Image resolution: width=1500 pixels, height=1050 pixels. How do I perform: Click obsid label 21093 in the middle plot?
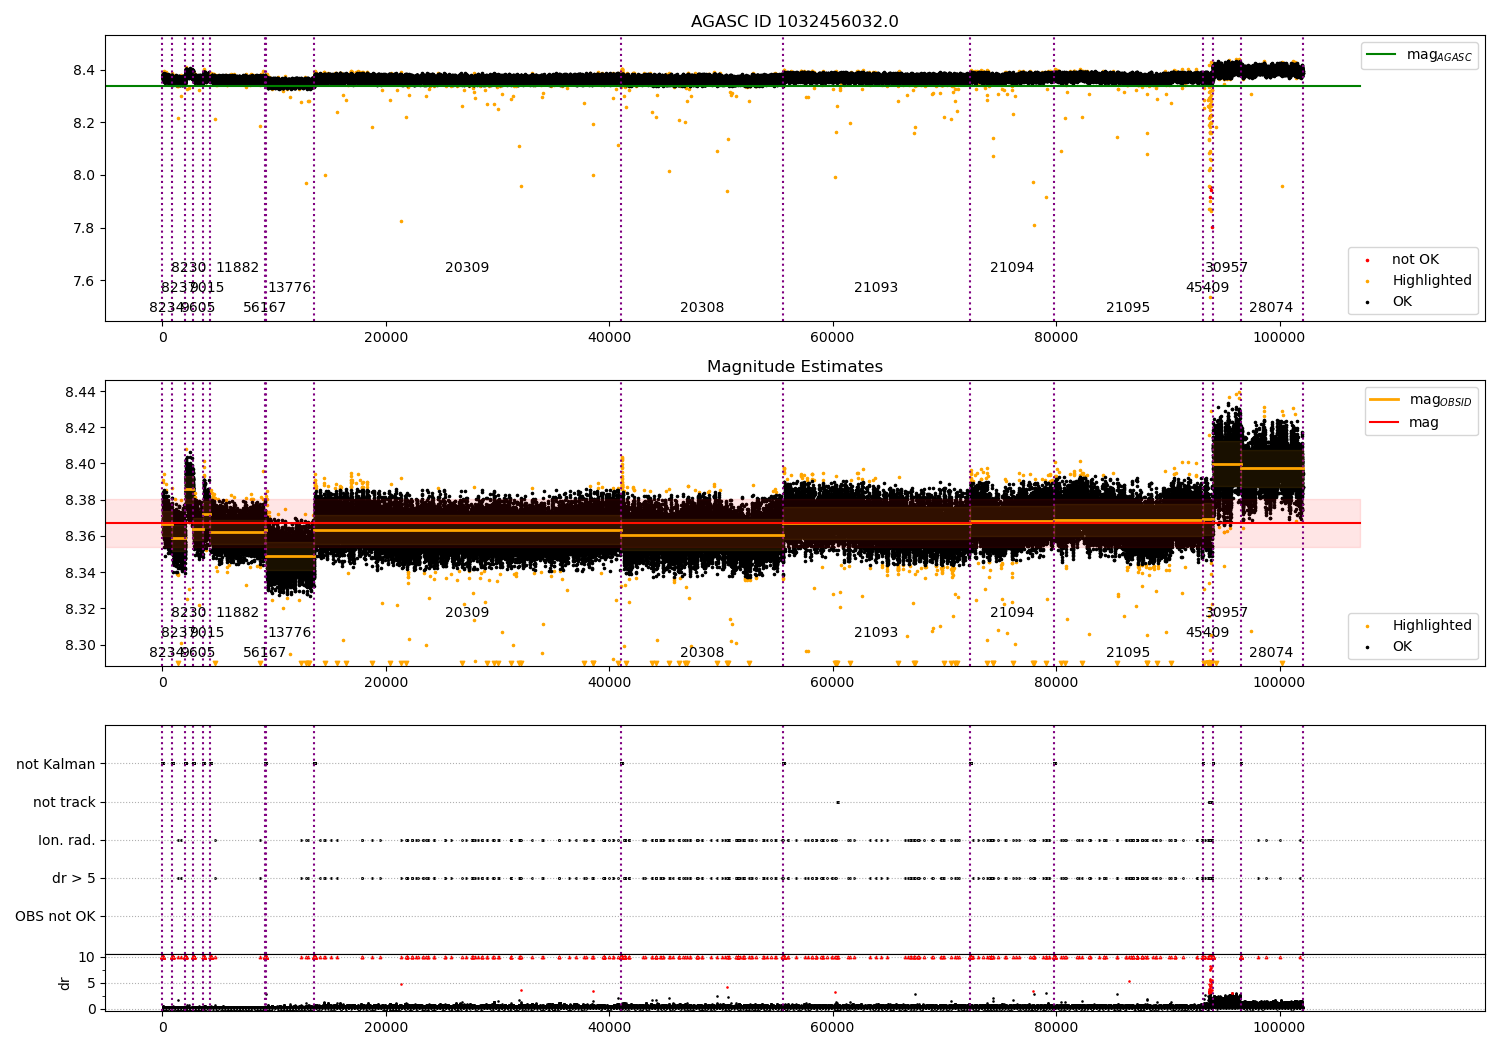876,633
